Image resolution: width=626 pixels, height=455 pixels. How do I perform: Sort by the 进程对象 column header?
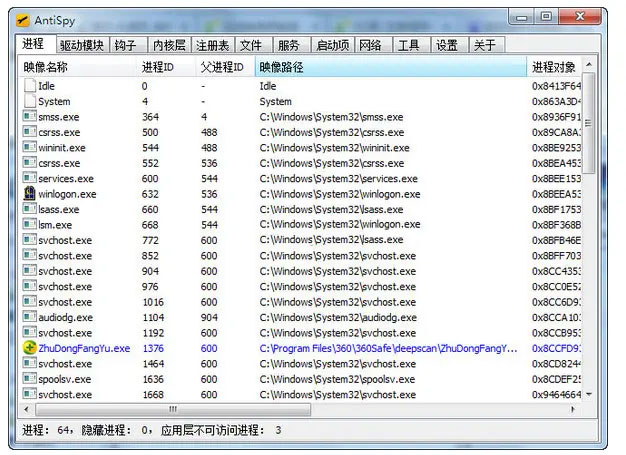554,67
